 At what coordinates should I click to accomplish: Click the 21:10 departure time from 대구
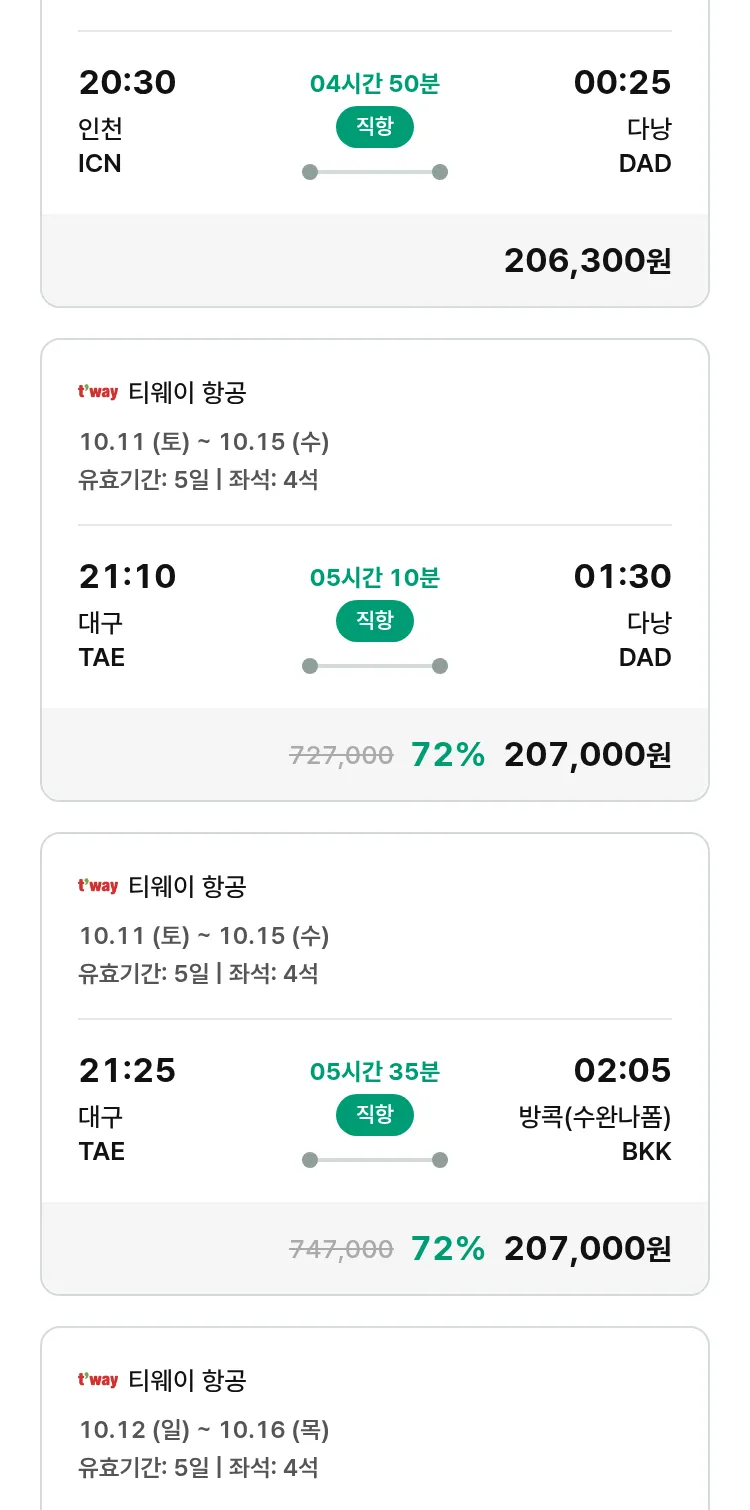pyautogui.click(x=127, y=577)
